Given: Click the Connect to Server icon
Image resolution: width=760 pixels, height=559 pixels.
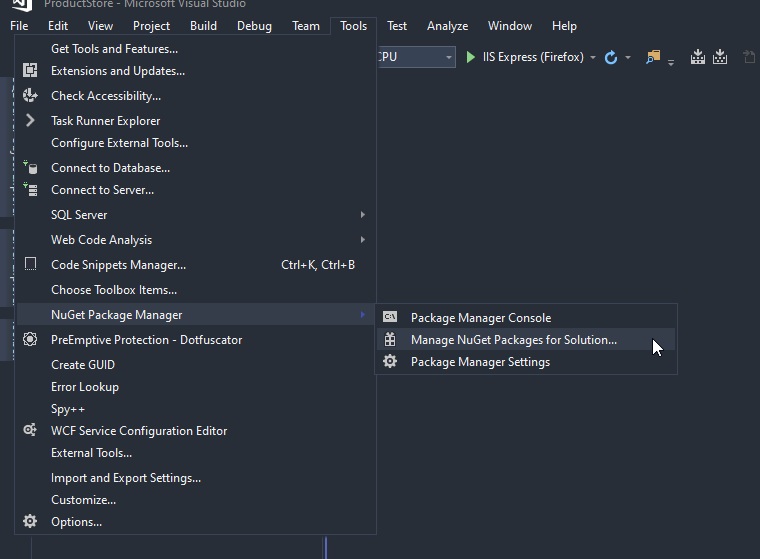Looking at the screenshot, I should 30,190.
